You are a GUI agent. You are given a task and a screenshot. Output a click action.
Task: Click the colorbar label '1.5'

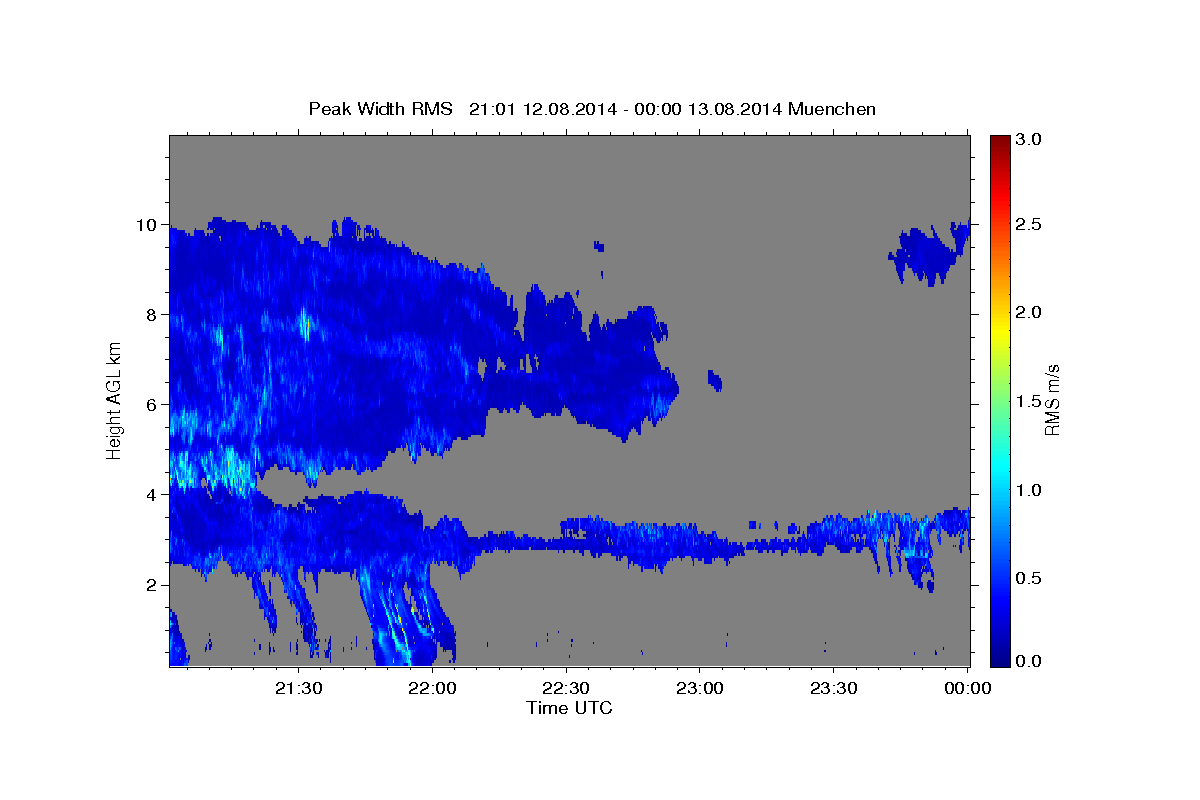[x=1029, y=402]
